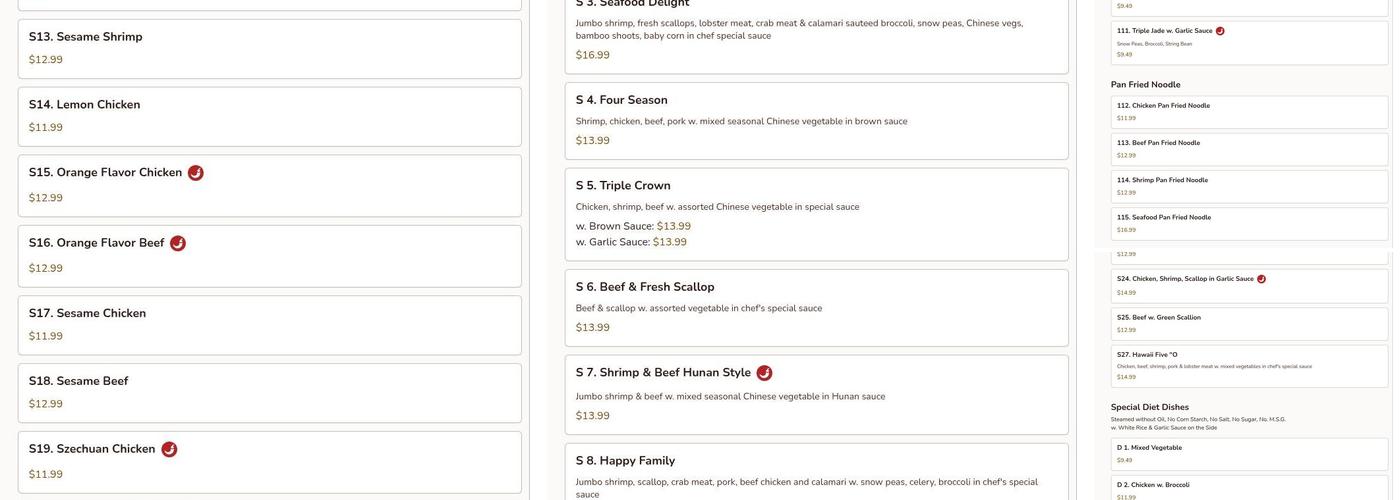Select the S 5. Triple Crown item
This screenshot has height=500, width=1400.
point(816,213)
